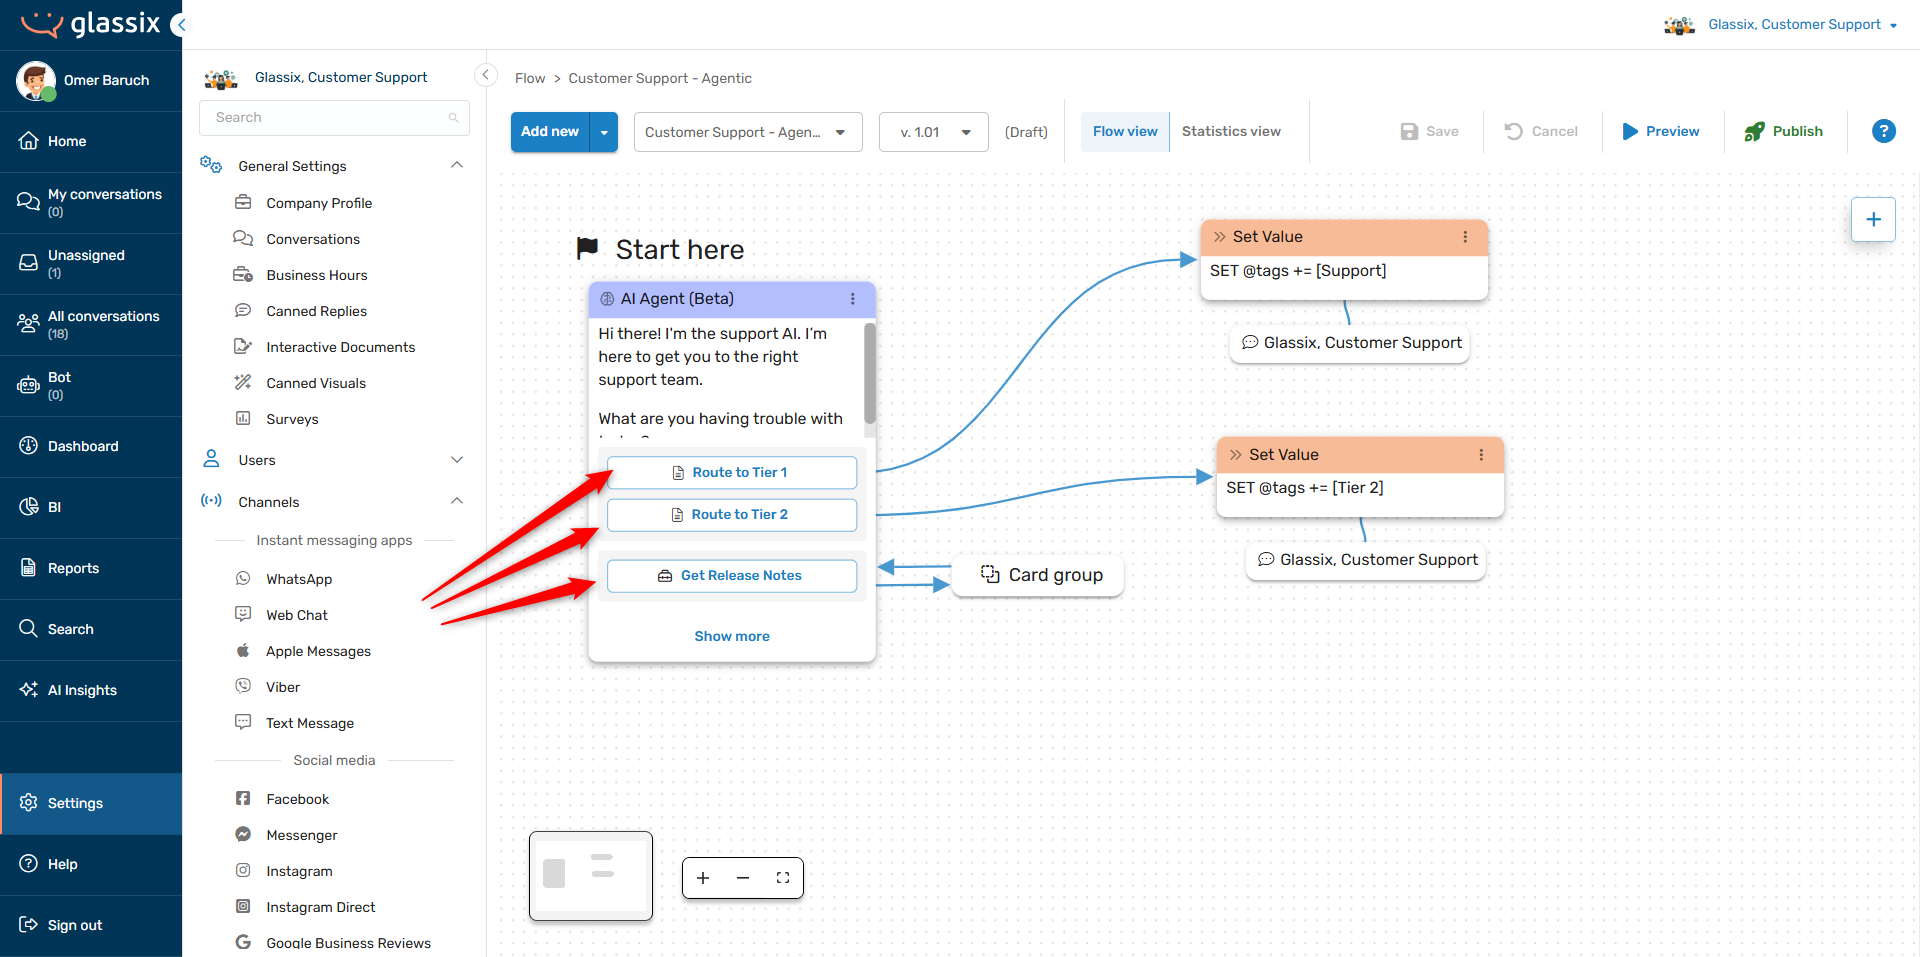Open Search in sidebar

(91, 630)
